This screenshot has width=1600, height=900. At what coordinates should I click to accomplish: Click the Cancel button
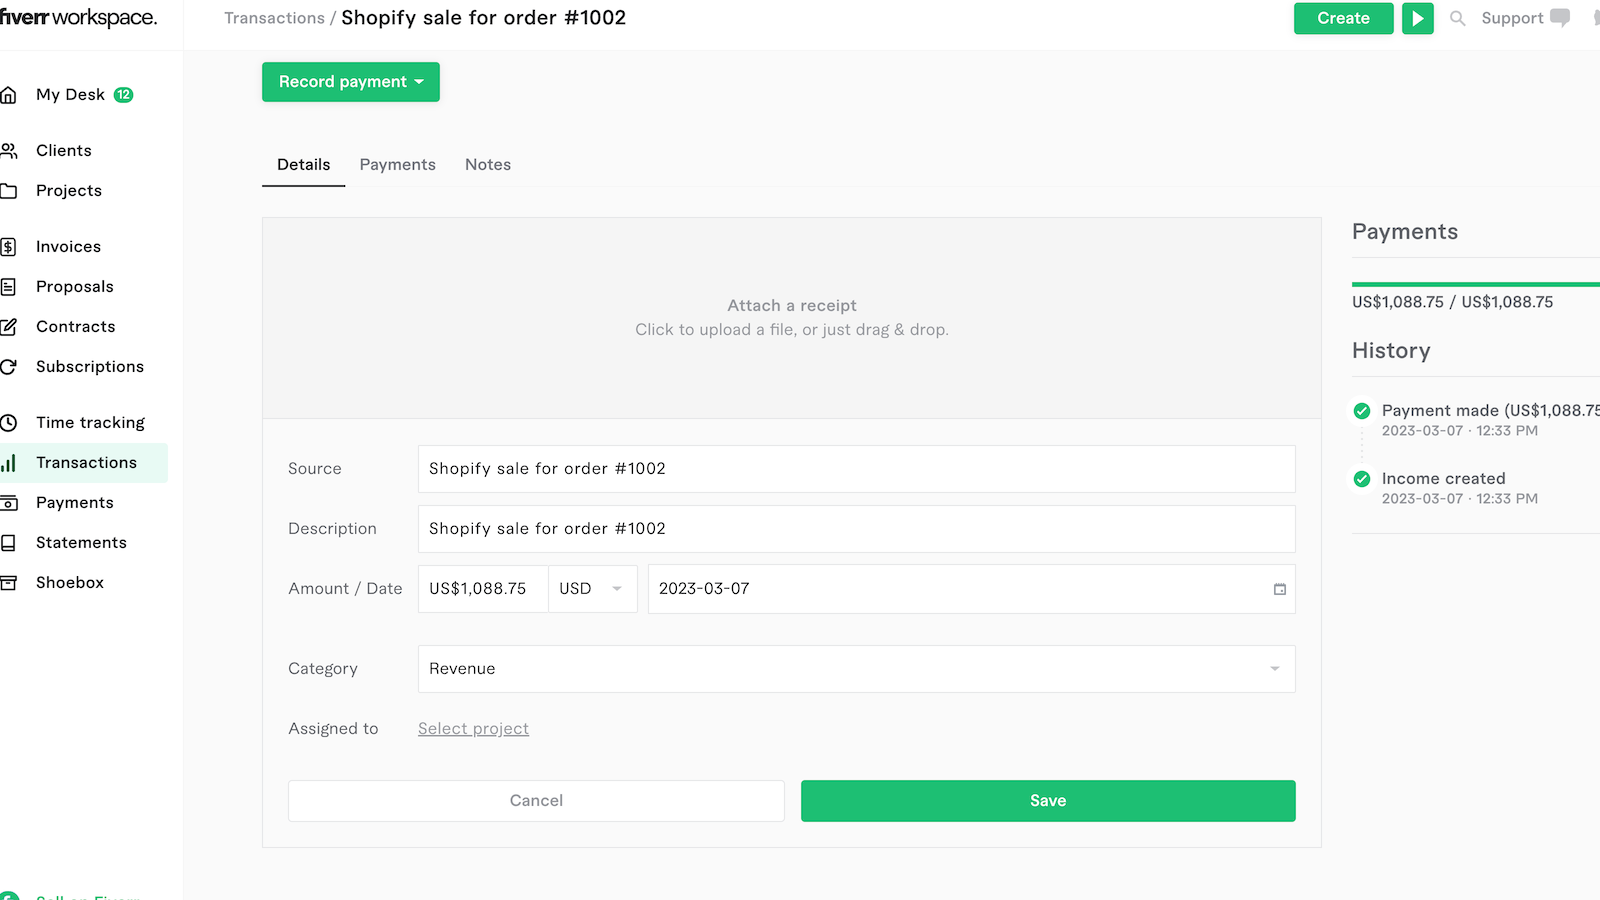(x=536, y=801)
